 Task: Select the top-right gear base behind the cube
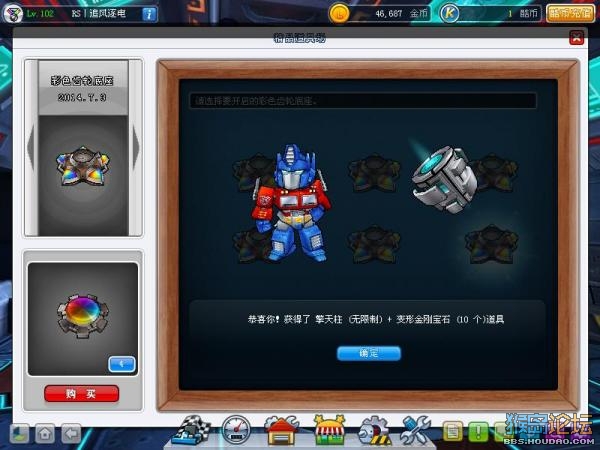pyautogui.click(x=497, y=173)
